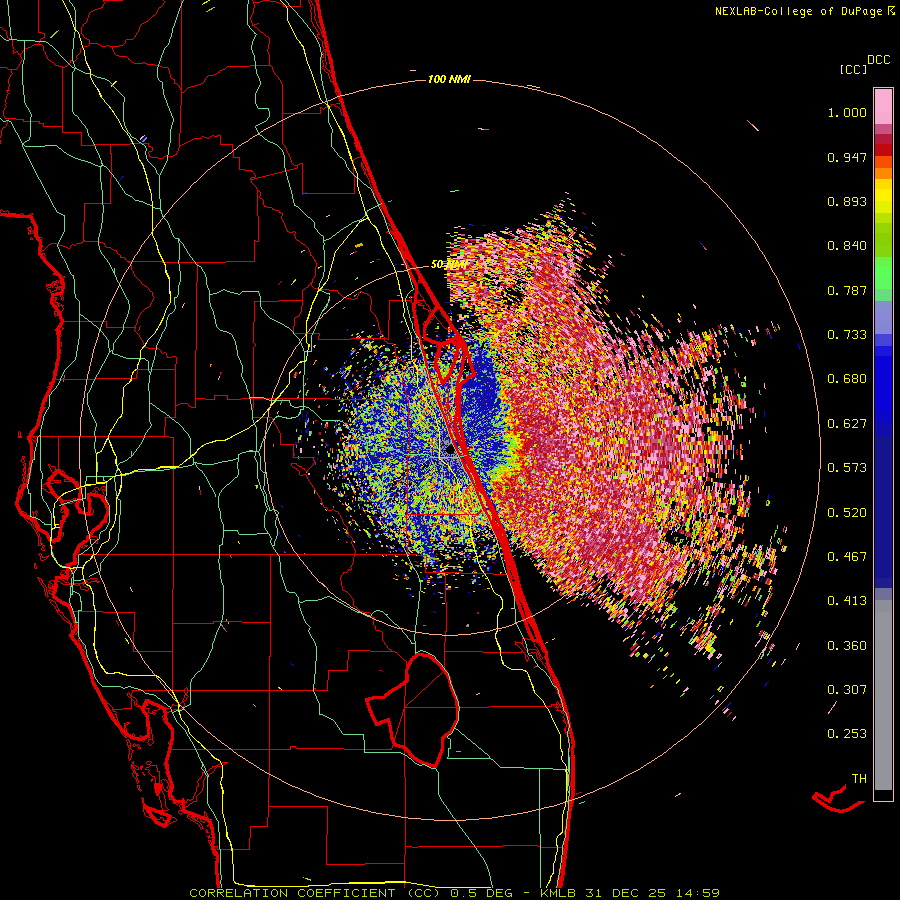Click the 0.360 scale value

[x=847, y=646]
